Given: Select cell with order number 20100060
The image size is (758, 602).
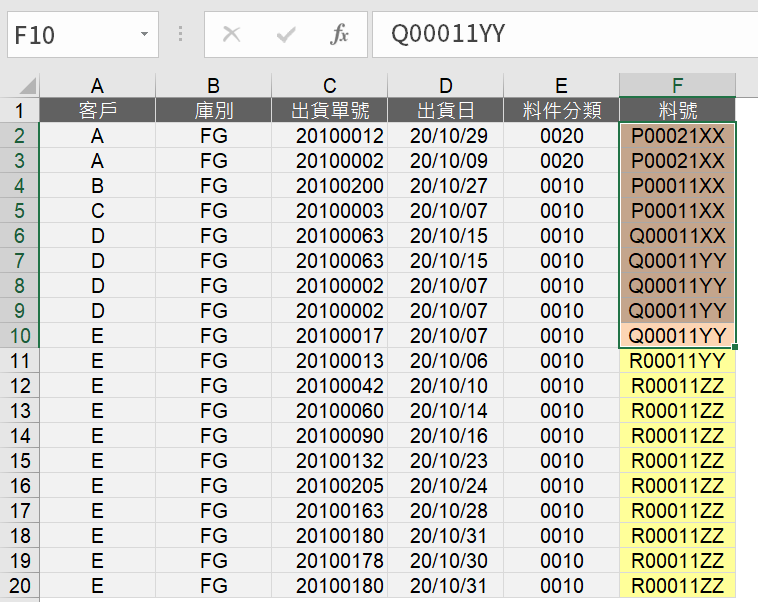Looking at the screenshot, I should (x=329, y=411).
